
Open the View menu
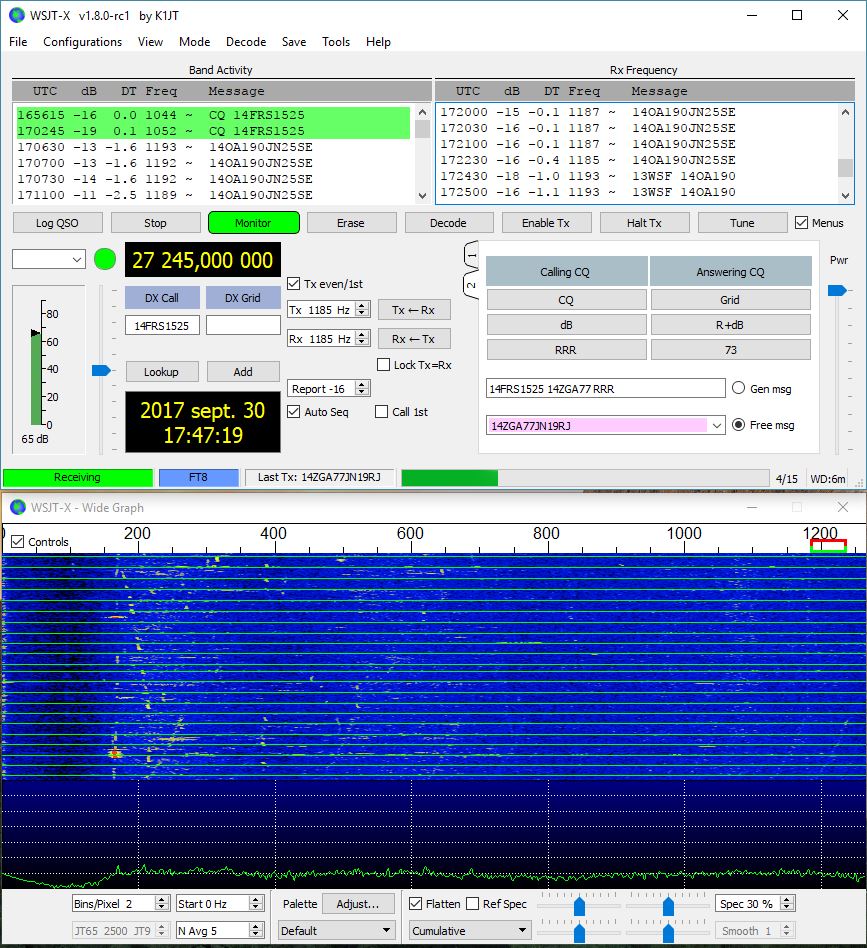pyautogui.click(x=150, y=42)
